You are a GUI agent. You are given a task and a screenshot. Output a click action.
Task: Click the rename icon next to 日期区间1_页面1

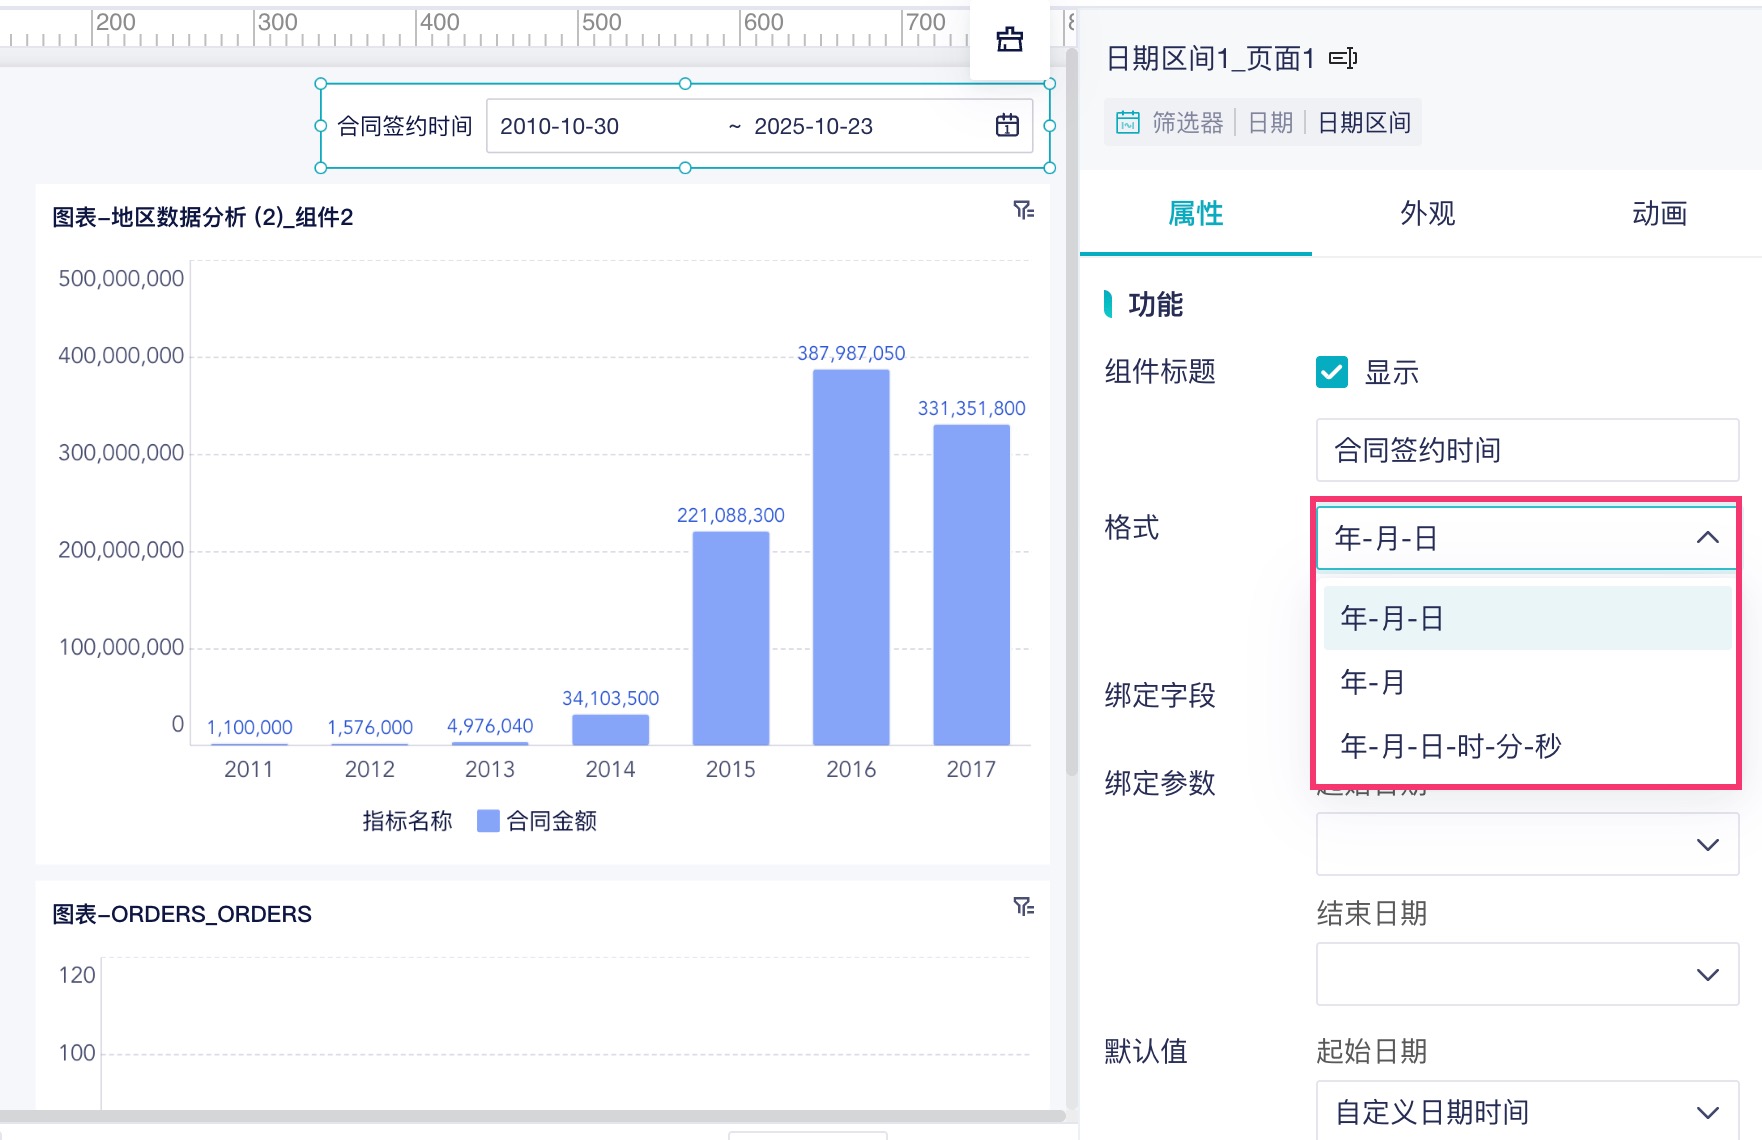[x=1343, y=59]
